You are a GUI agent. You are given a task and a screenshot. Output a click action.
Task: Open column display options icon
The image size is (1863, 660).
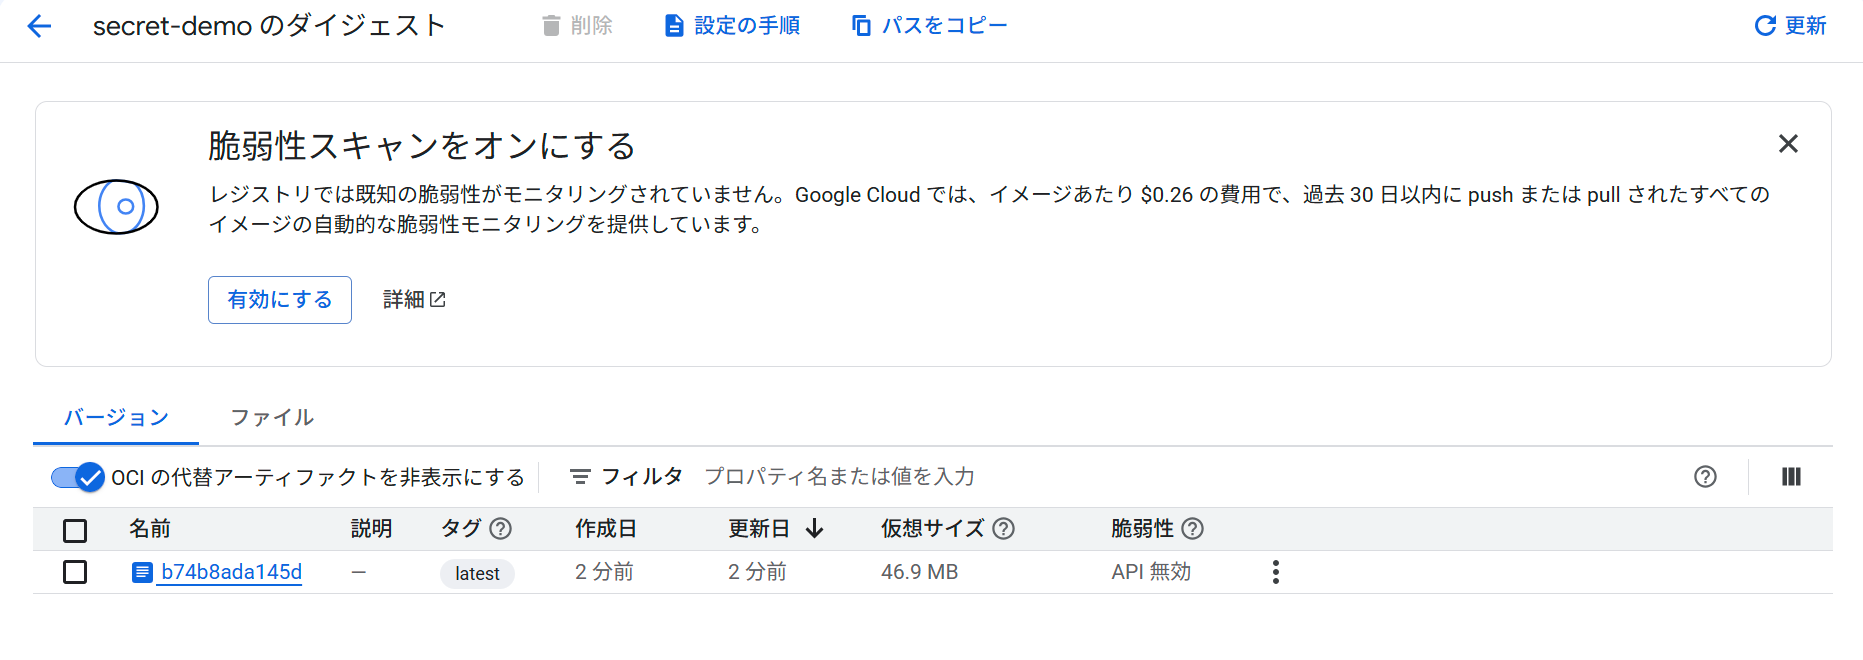point(1791,477)
